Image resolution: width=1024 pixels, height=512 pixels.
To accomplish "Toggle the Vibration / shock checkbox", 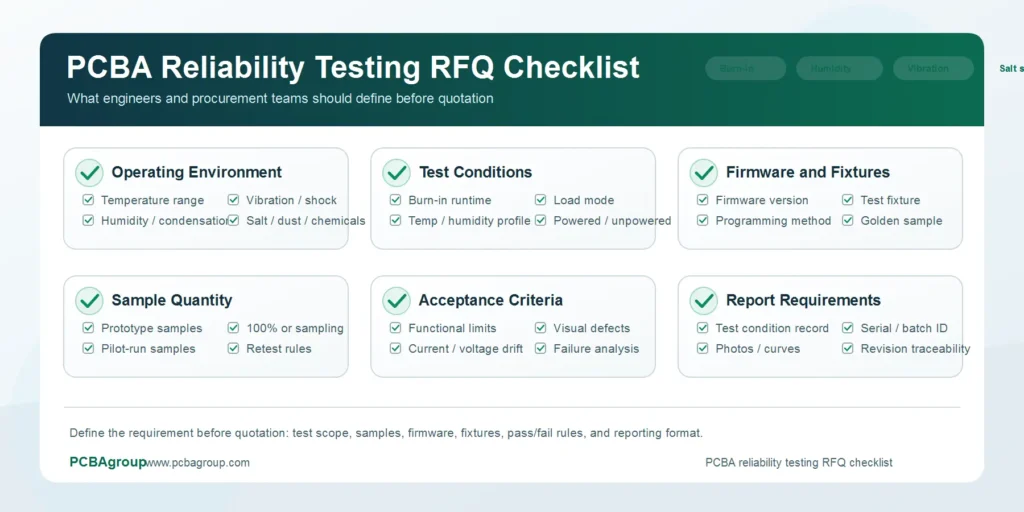I will 233,200.
